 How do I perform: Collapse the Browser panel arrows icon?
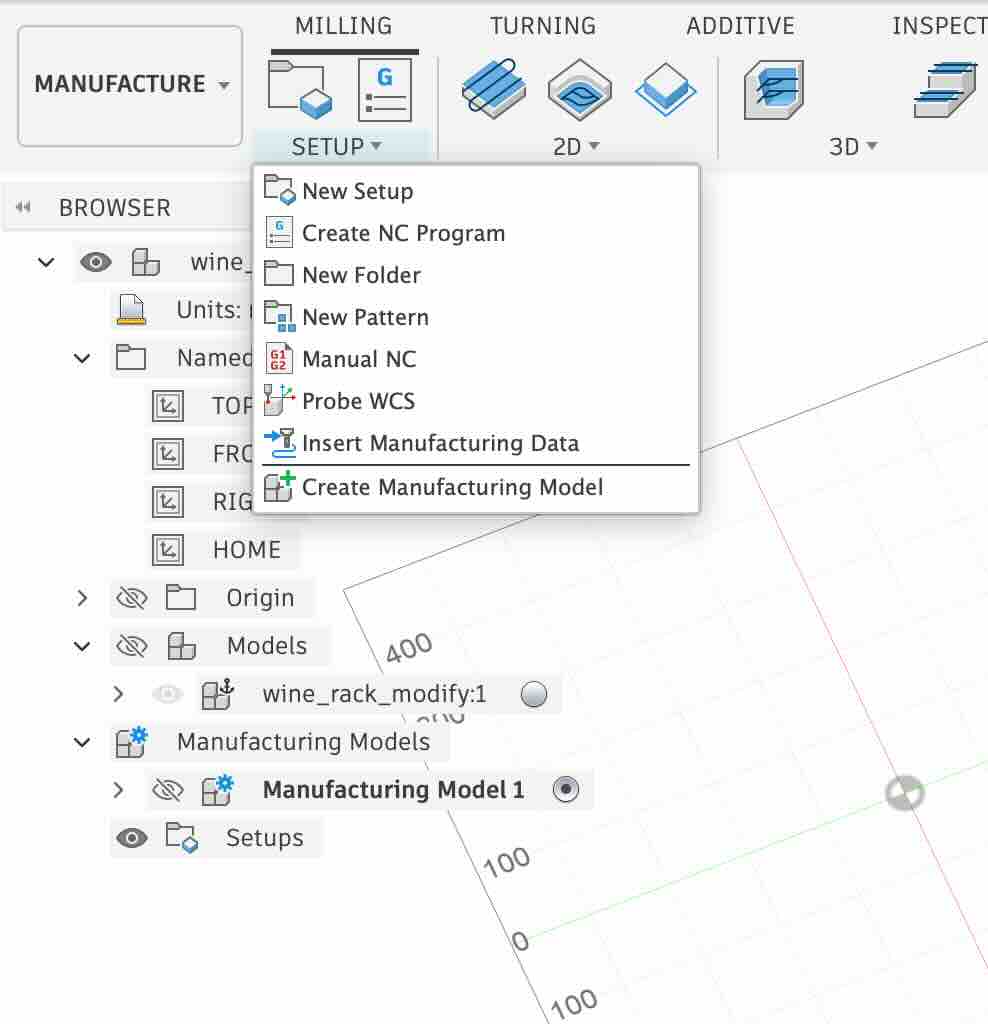click(24, 207)
